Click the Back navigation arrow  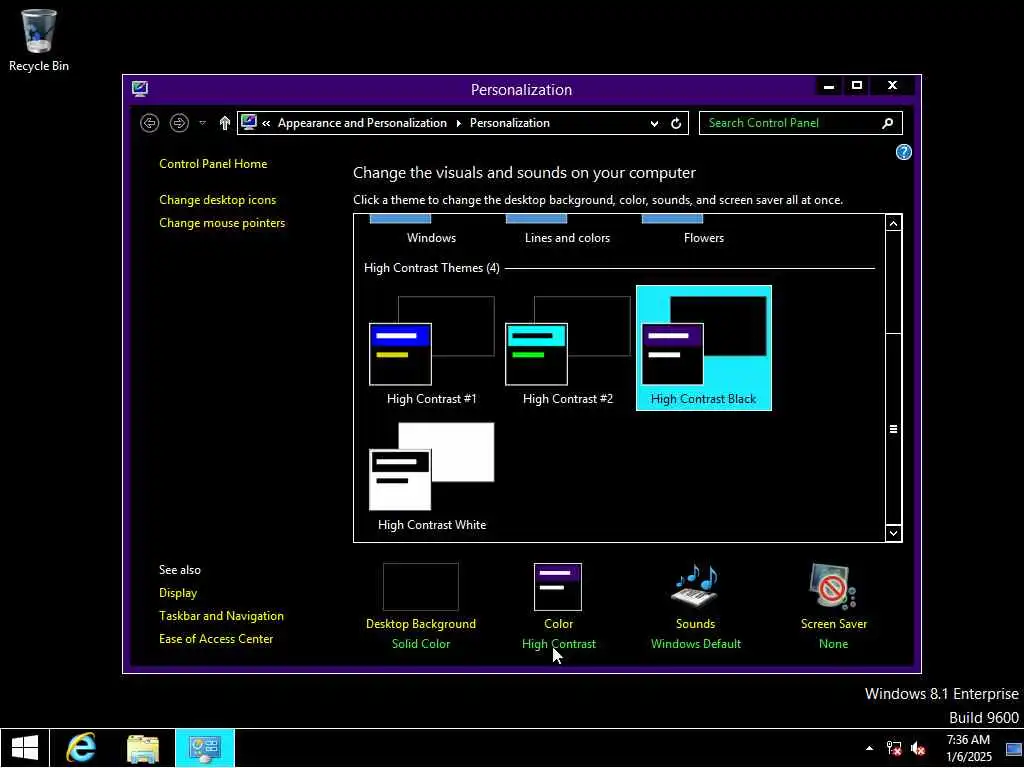pyautogui.click(x=150, y=123)
